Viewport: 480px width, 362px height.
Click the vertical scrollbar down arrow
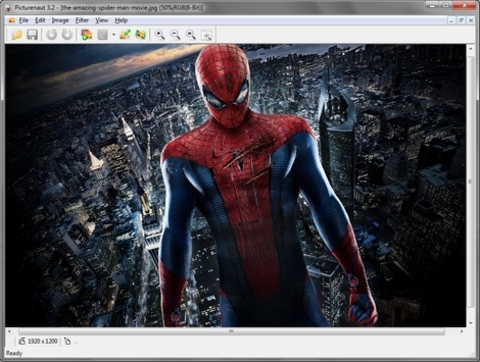(471, 323)
